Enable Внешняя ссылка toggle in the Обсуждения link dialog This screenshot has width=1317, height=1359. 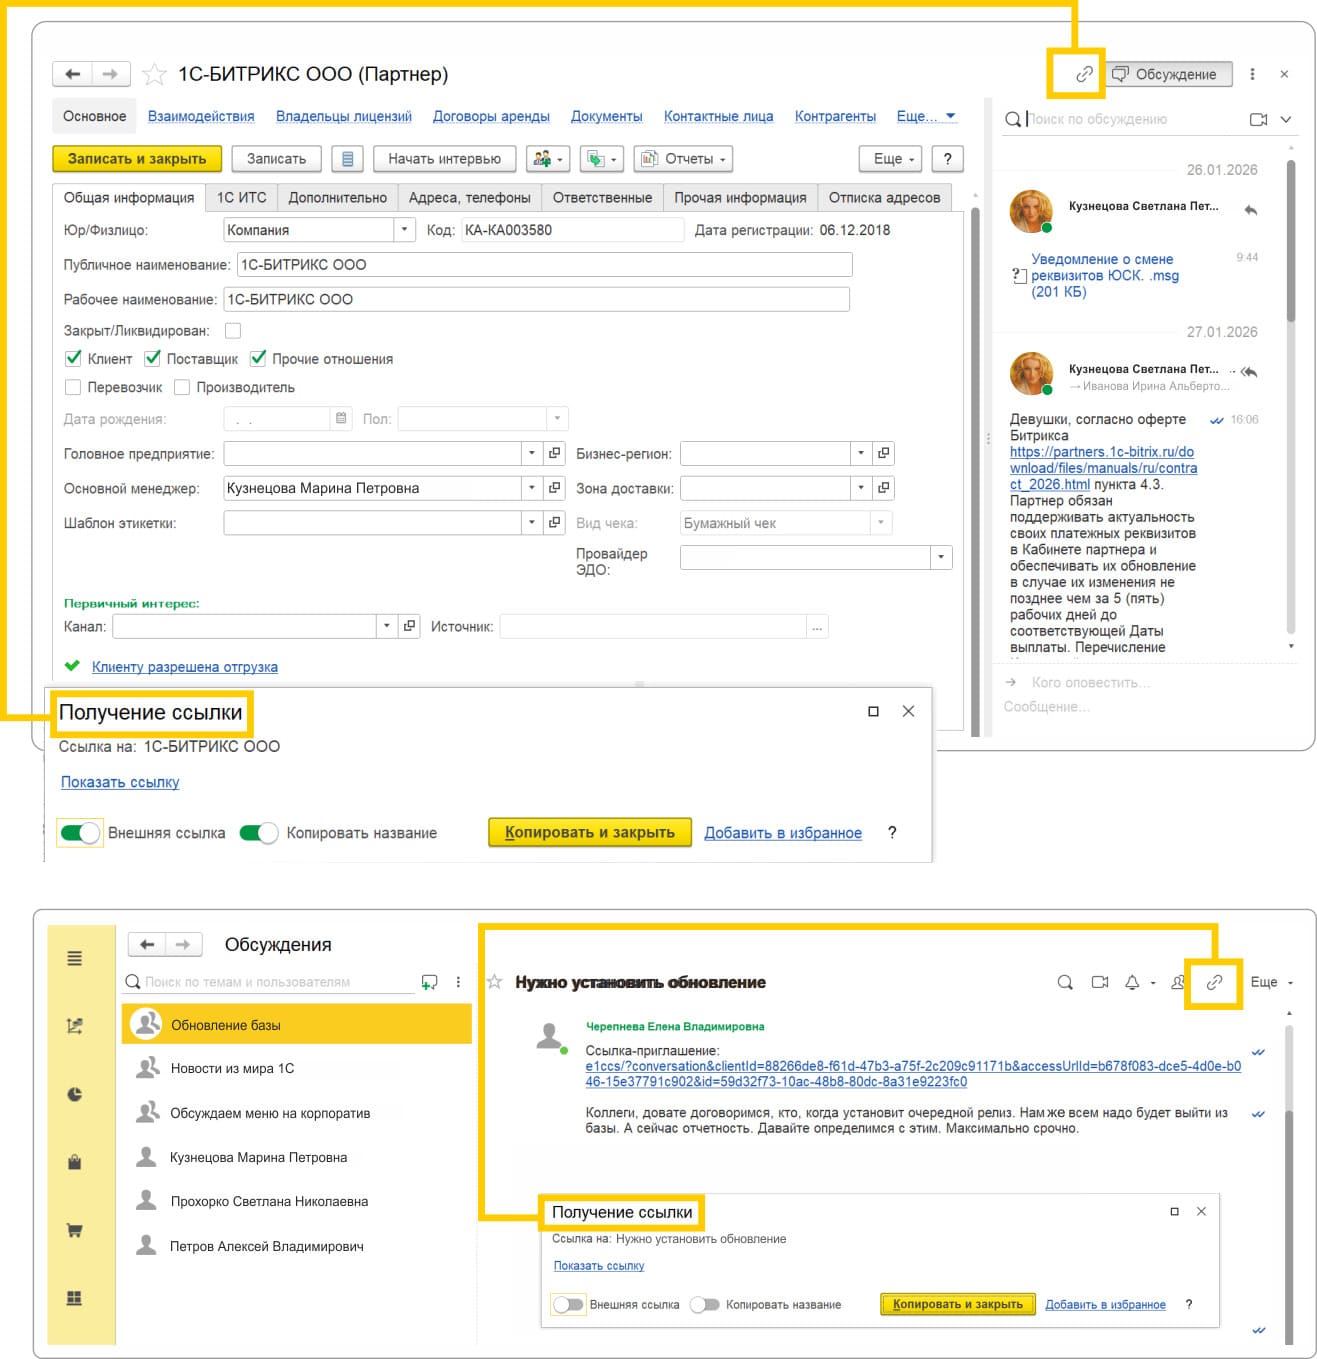[x=568, y=1304]
